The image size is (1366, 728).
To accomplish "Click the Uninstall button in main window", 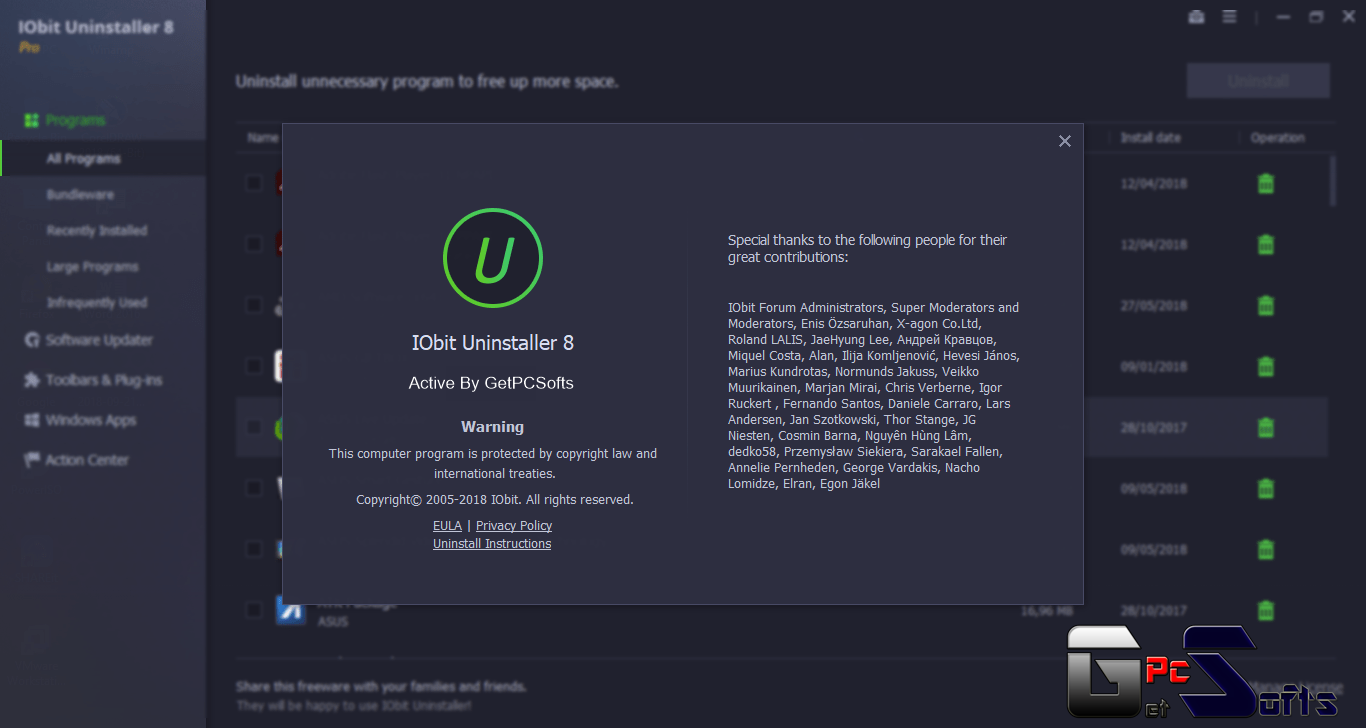I will click(1258, 81).
